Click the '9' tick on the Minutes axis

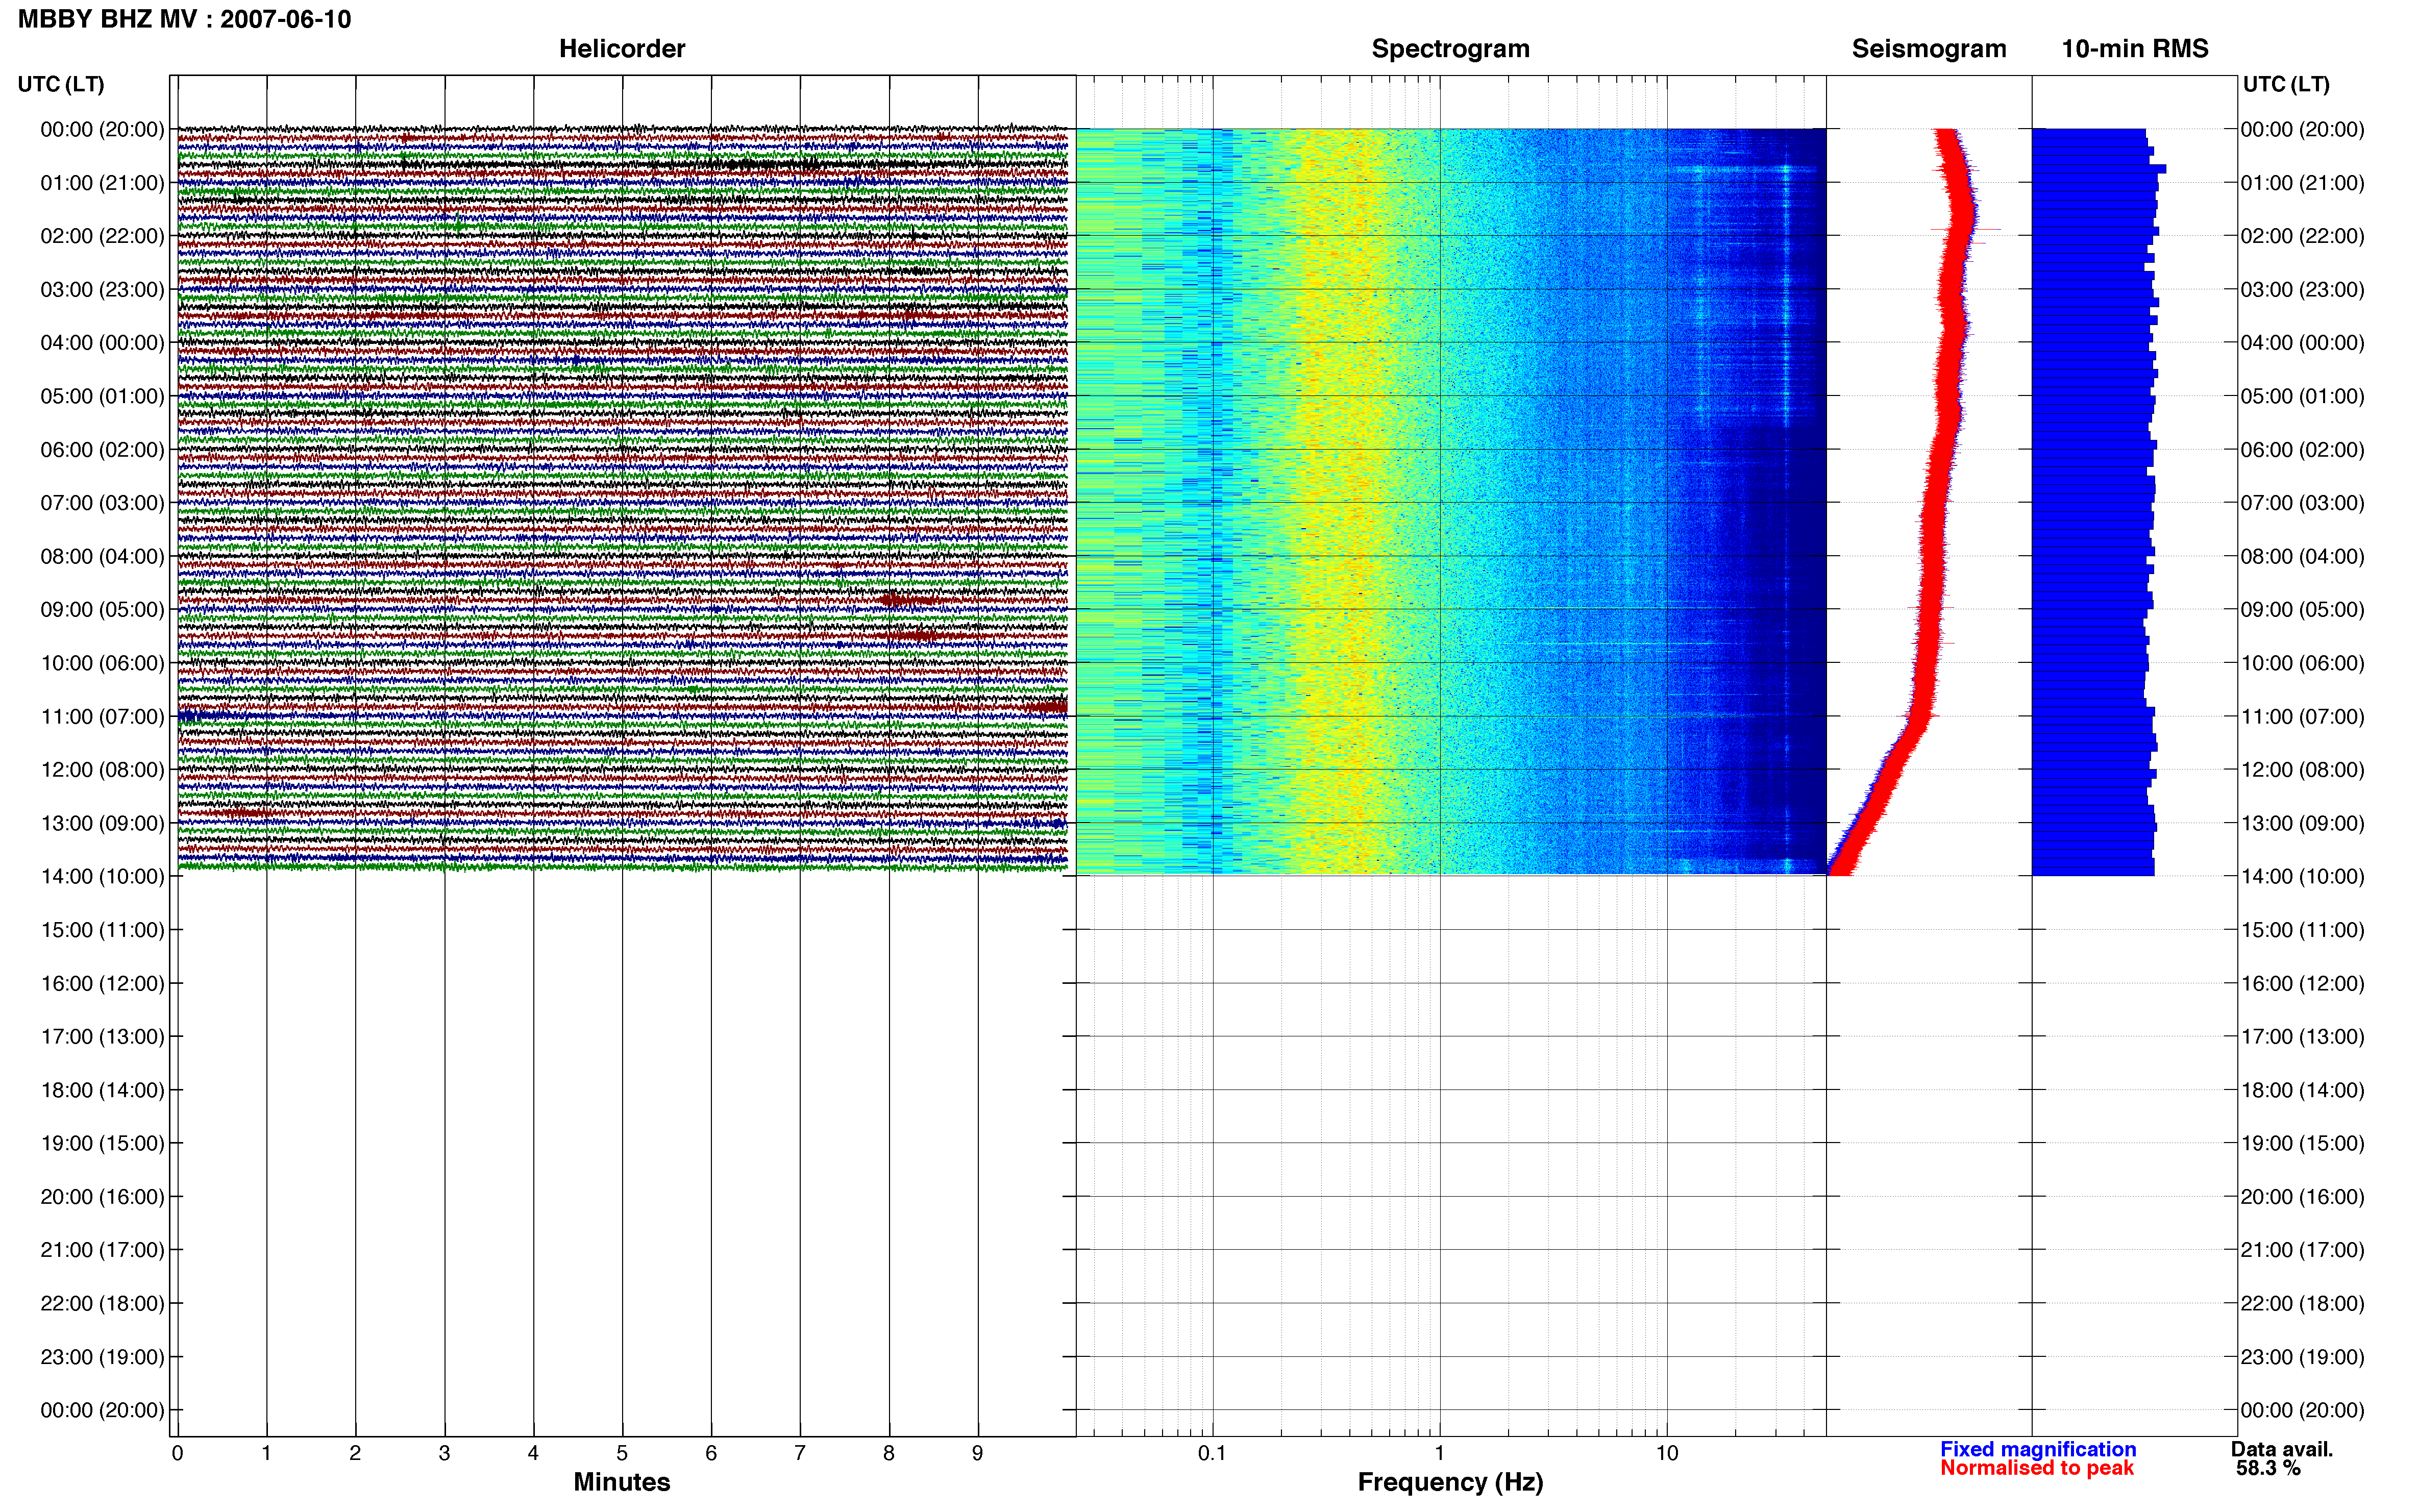click(x=977, y=1453)
